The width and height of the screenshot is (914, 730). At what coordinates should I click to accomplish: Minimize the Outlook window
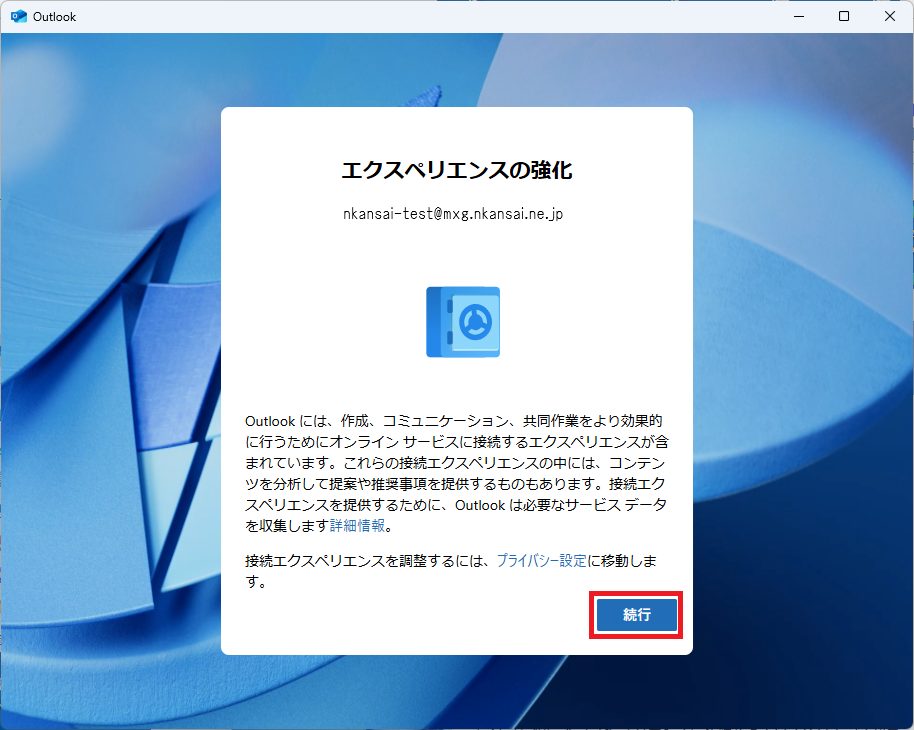pyautogui.click(x=799, y=16)
